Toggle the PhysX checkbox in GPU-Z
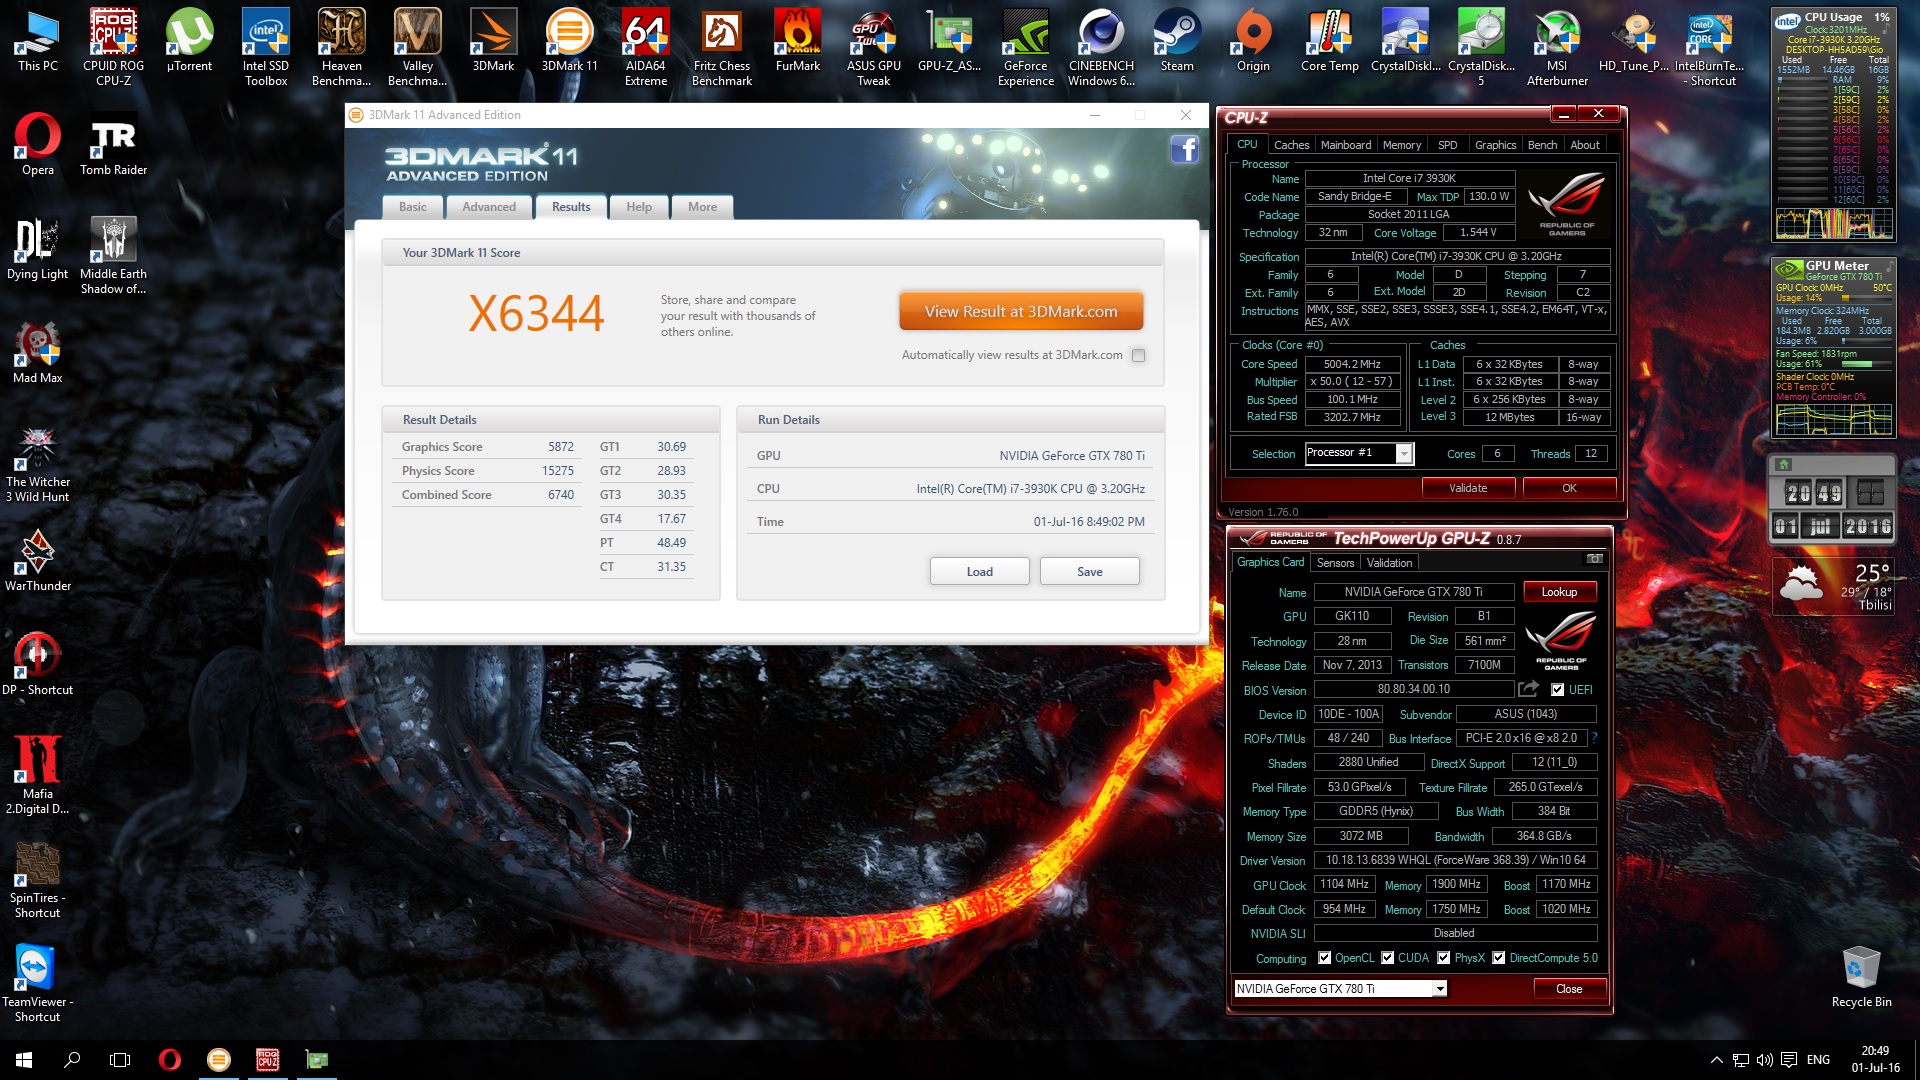 point(1443,958)
